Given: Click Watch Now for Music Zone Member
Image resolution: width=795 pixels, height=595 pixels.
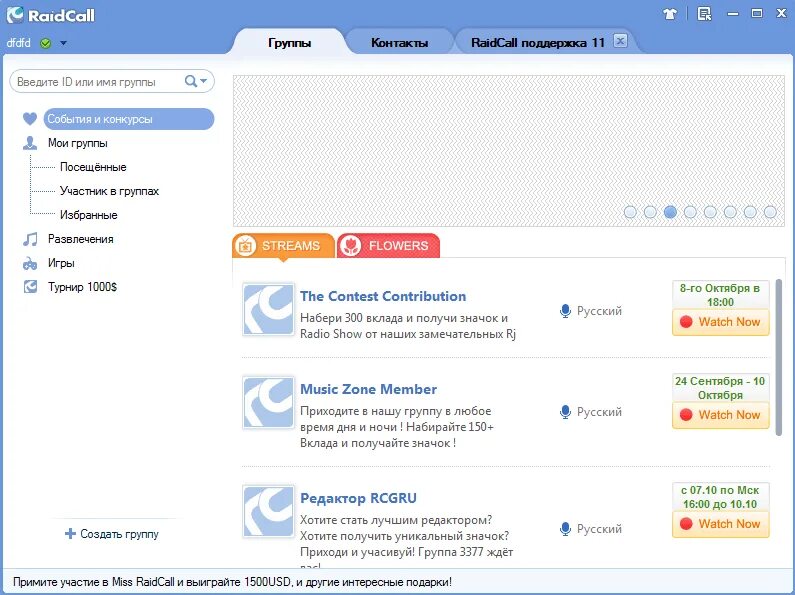Looking at the screenshot, I should [x=720, y=415].
